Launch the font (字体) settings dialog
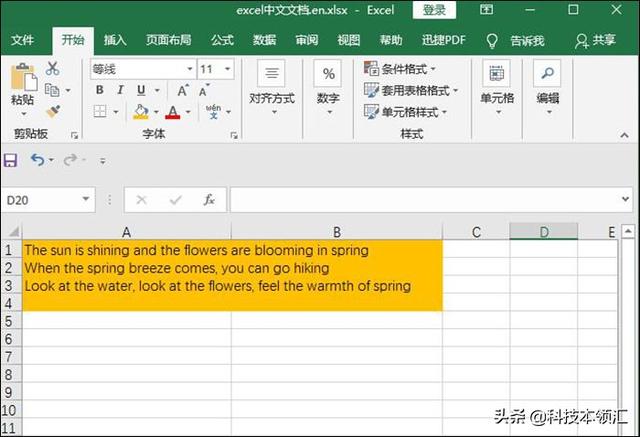This screenshot has width=640, height=437. coord(234,135)
